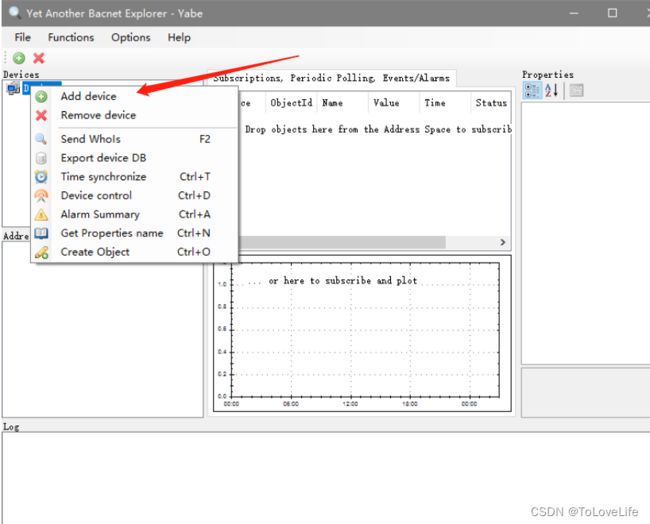Click the 'Drop objects here' hint text
This screenshot has height=524, width=650.
(378, 129)
